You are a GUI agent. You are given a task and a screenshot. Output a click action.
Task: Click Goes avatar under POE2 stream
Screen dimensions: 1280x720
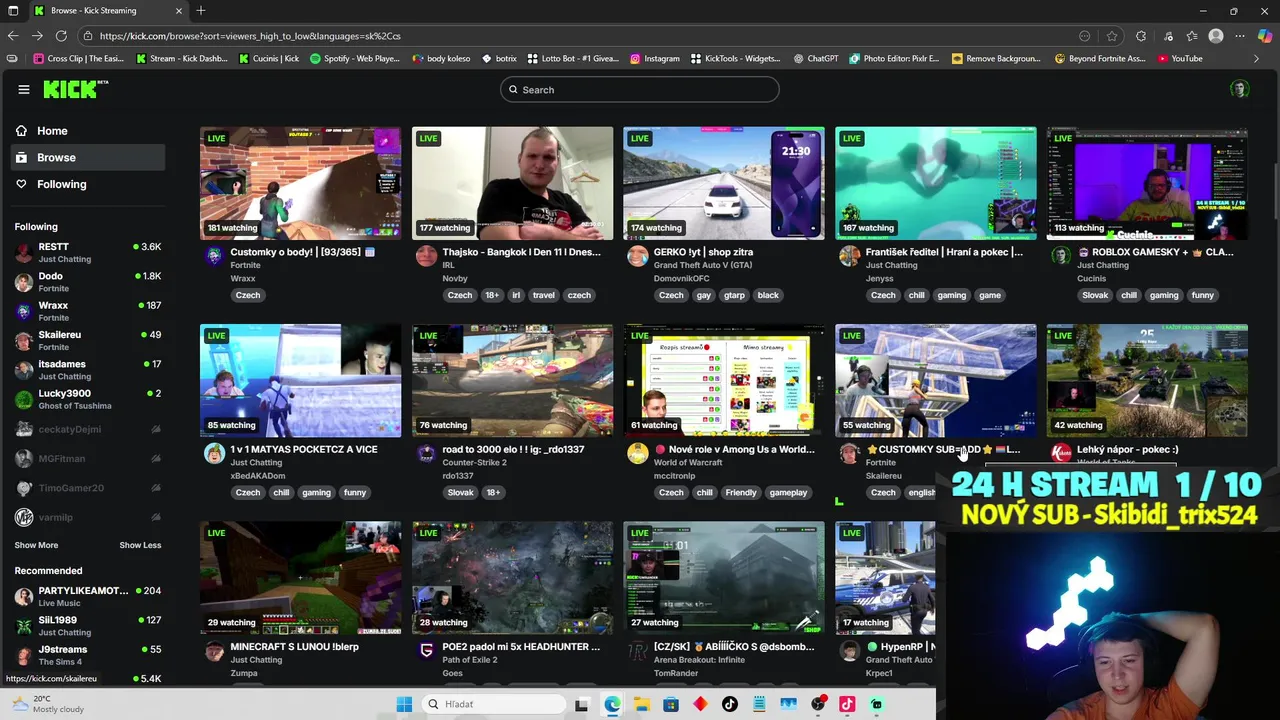426,650
